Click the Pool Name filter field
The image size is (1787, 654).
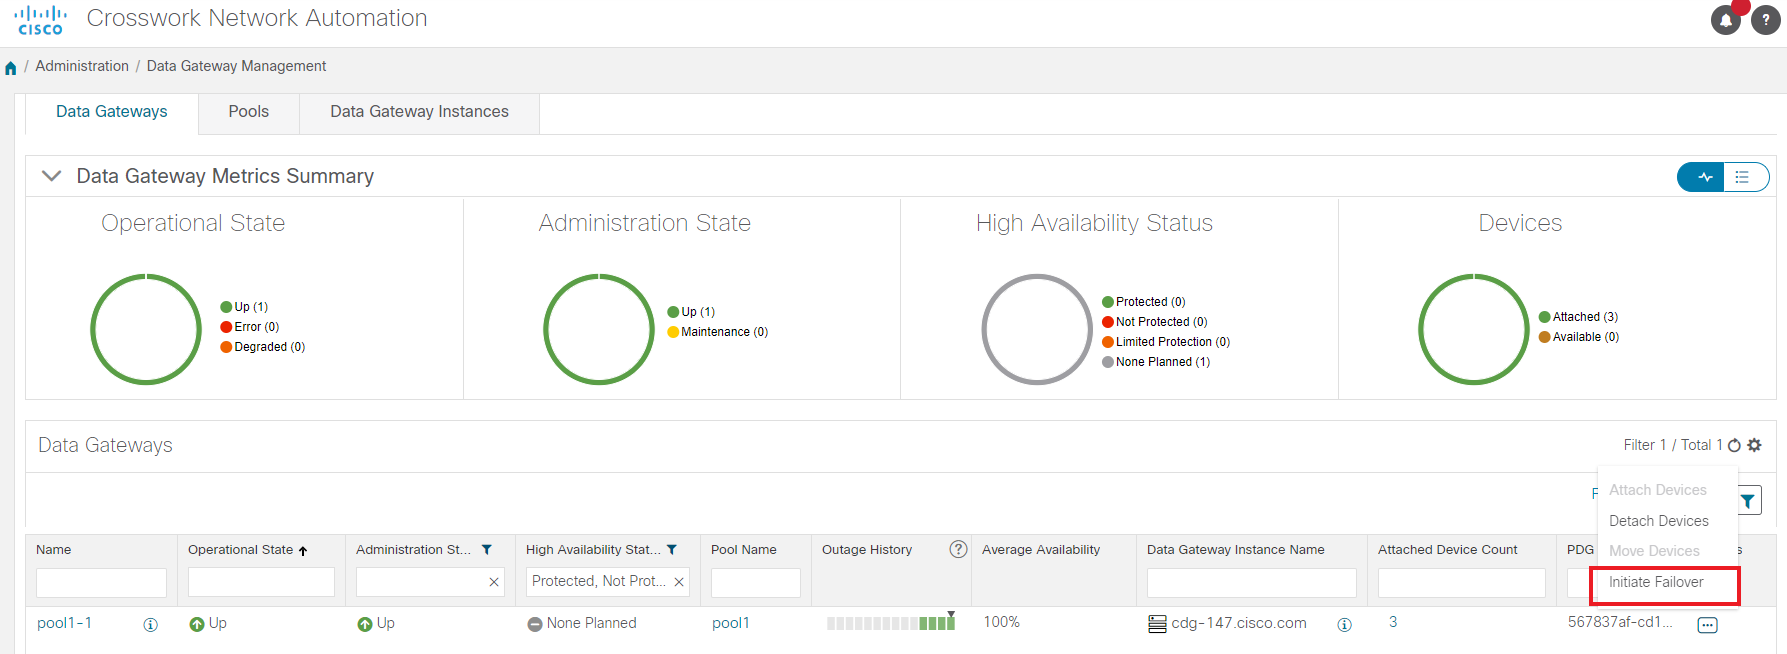(756, 582)
